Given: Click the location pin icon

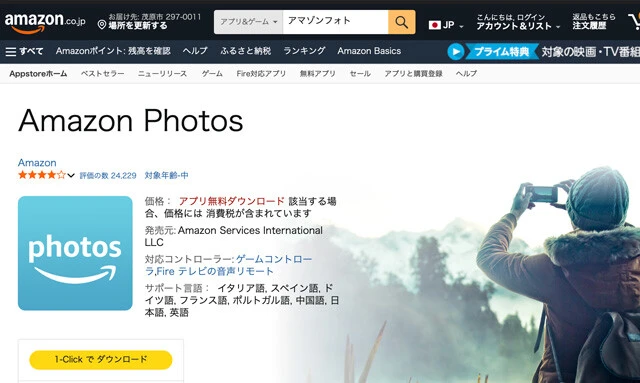Looking at the screenshot, I should 102,25.
